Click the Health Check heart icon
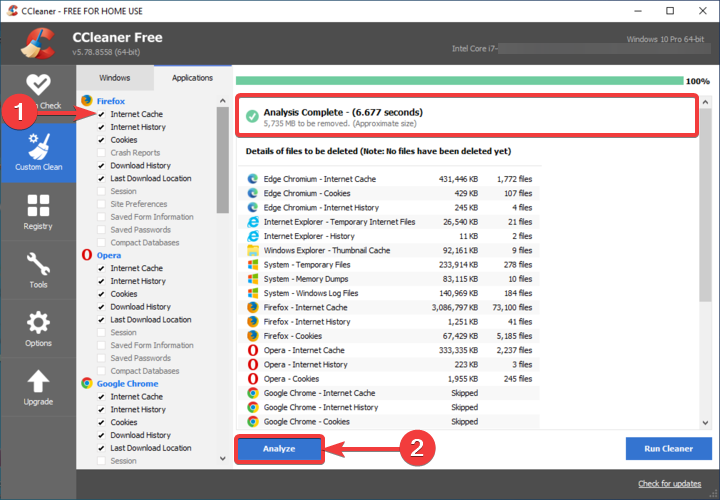The width and height of the screenshot is (720, 500). coord(38,84)
